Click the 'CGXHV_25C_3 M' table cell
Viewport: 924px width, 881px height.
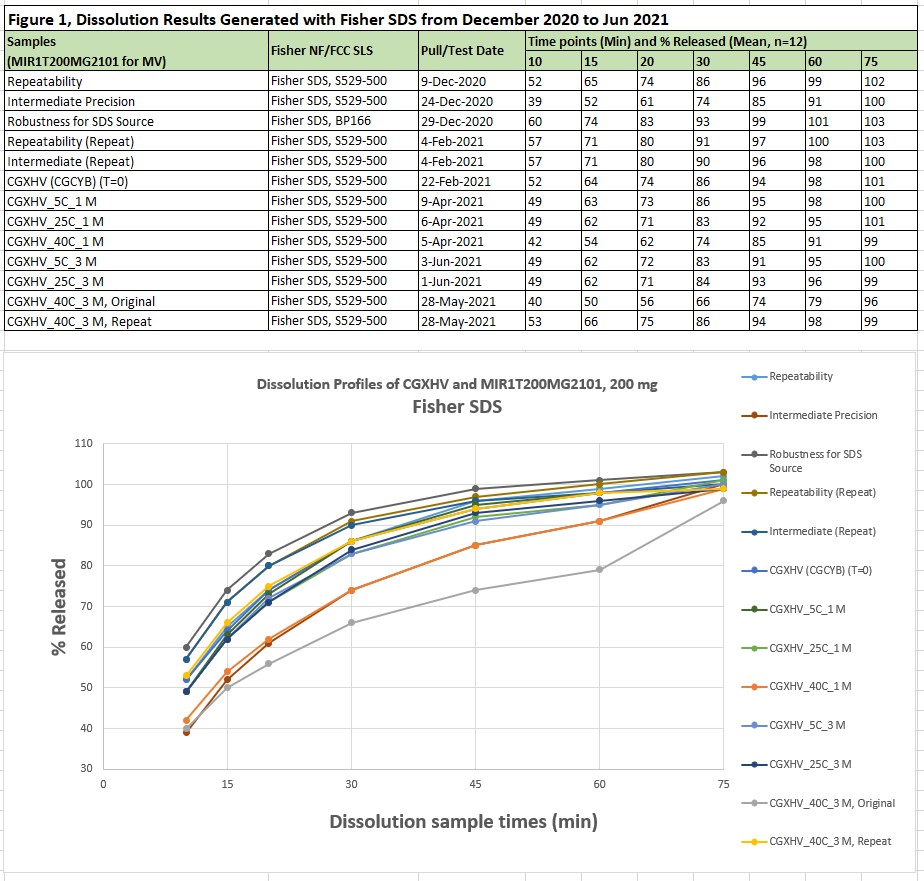(136, 282)
